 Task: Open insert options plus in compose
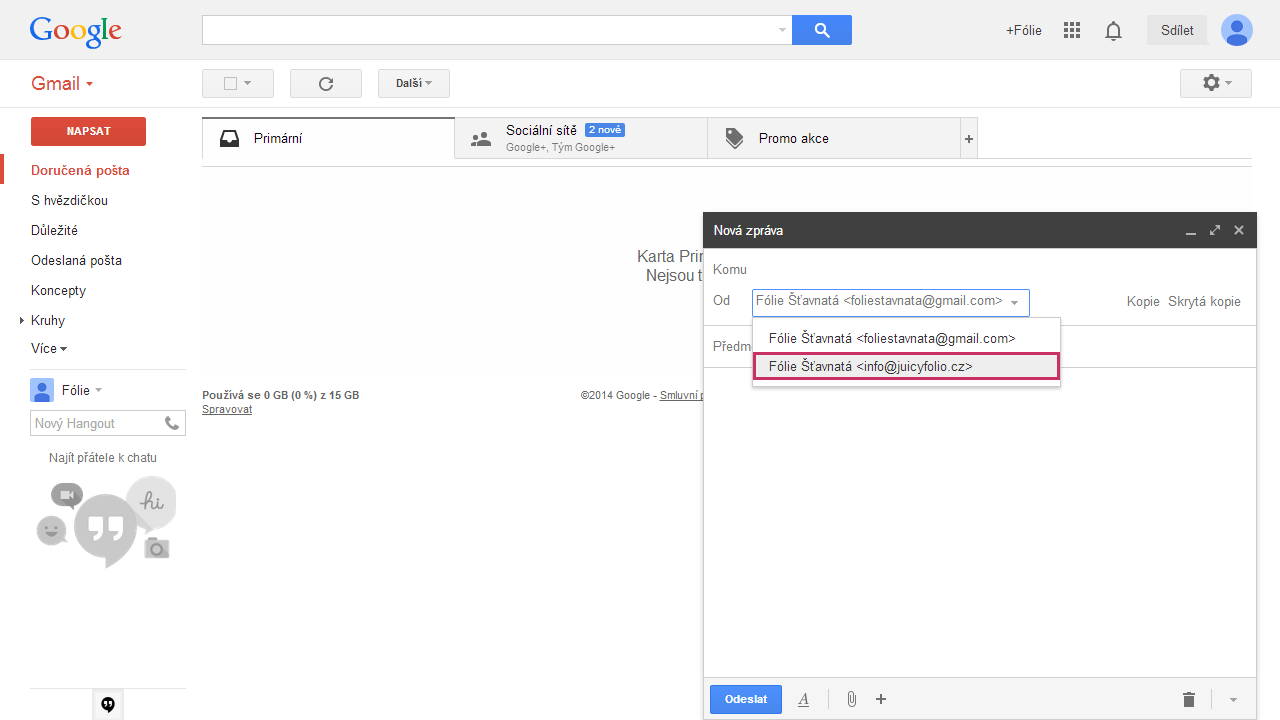(x=881, y=699)
